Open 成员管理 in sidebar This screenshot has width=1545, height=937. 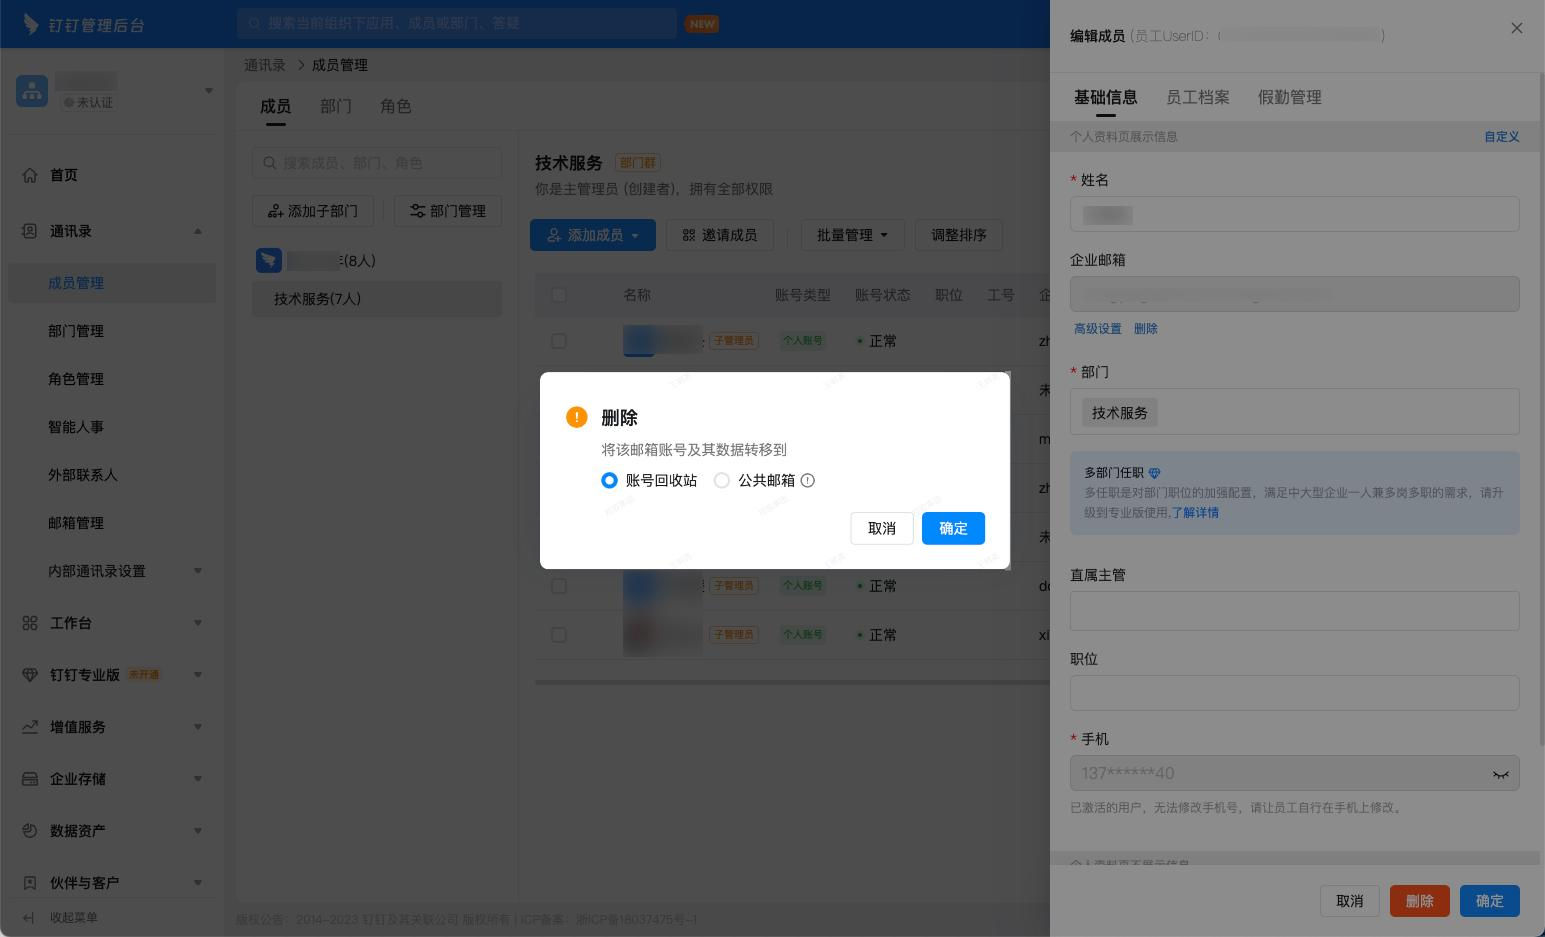pyautogui.click(x=112, y=283)
